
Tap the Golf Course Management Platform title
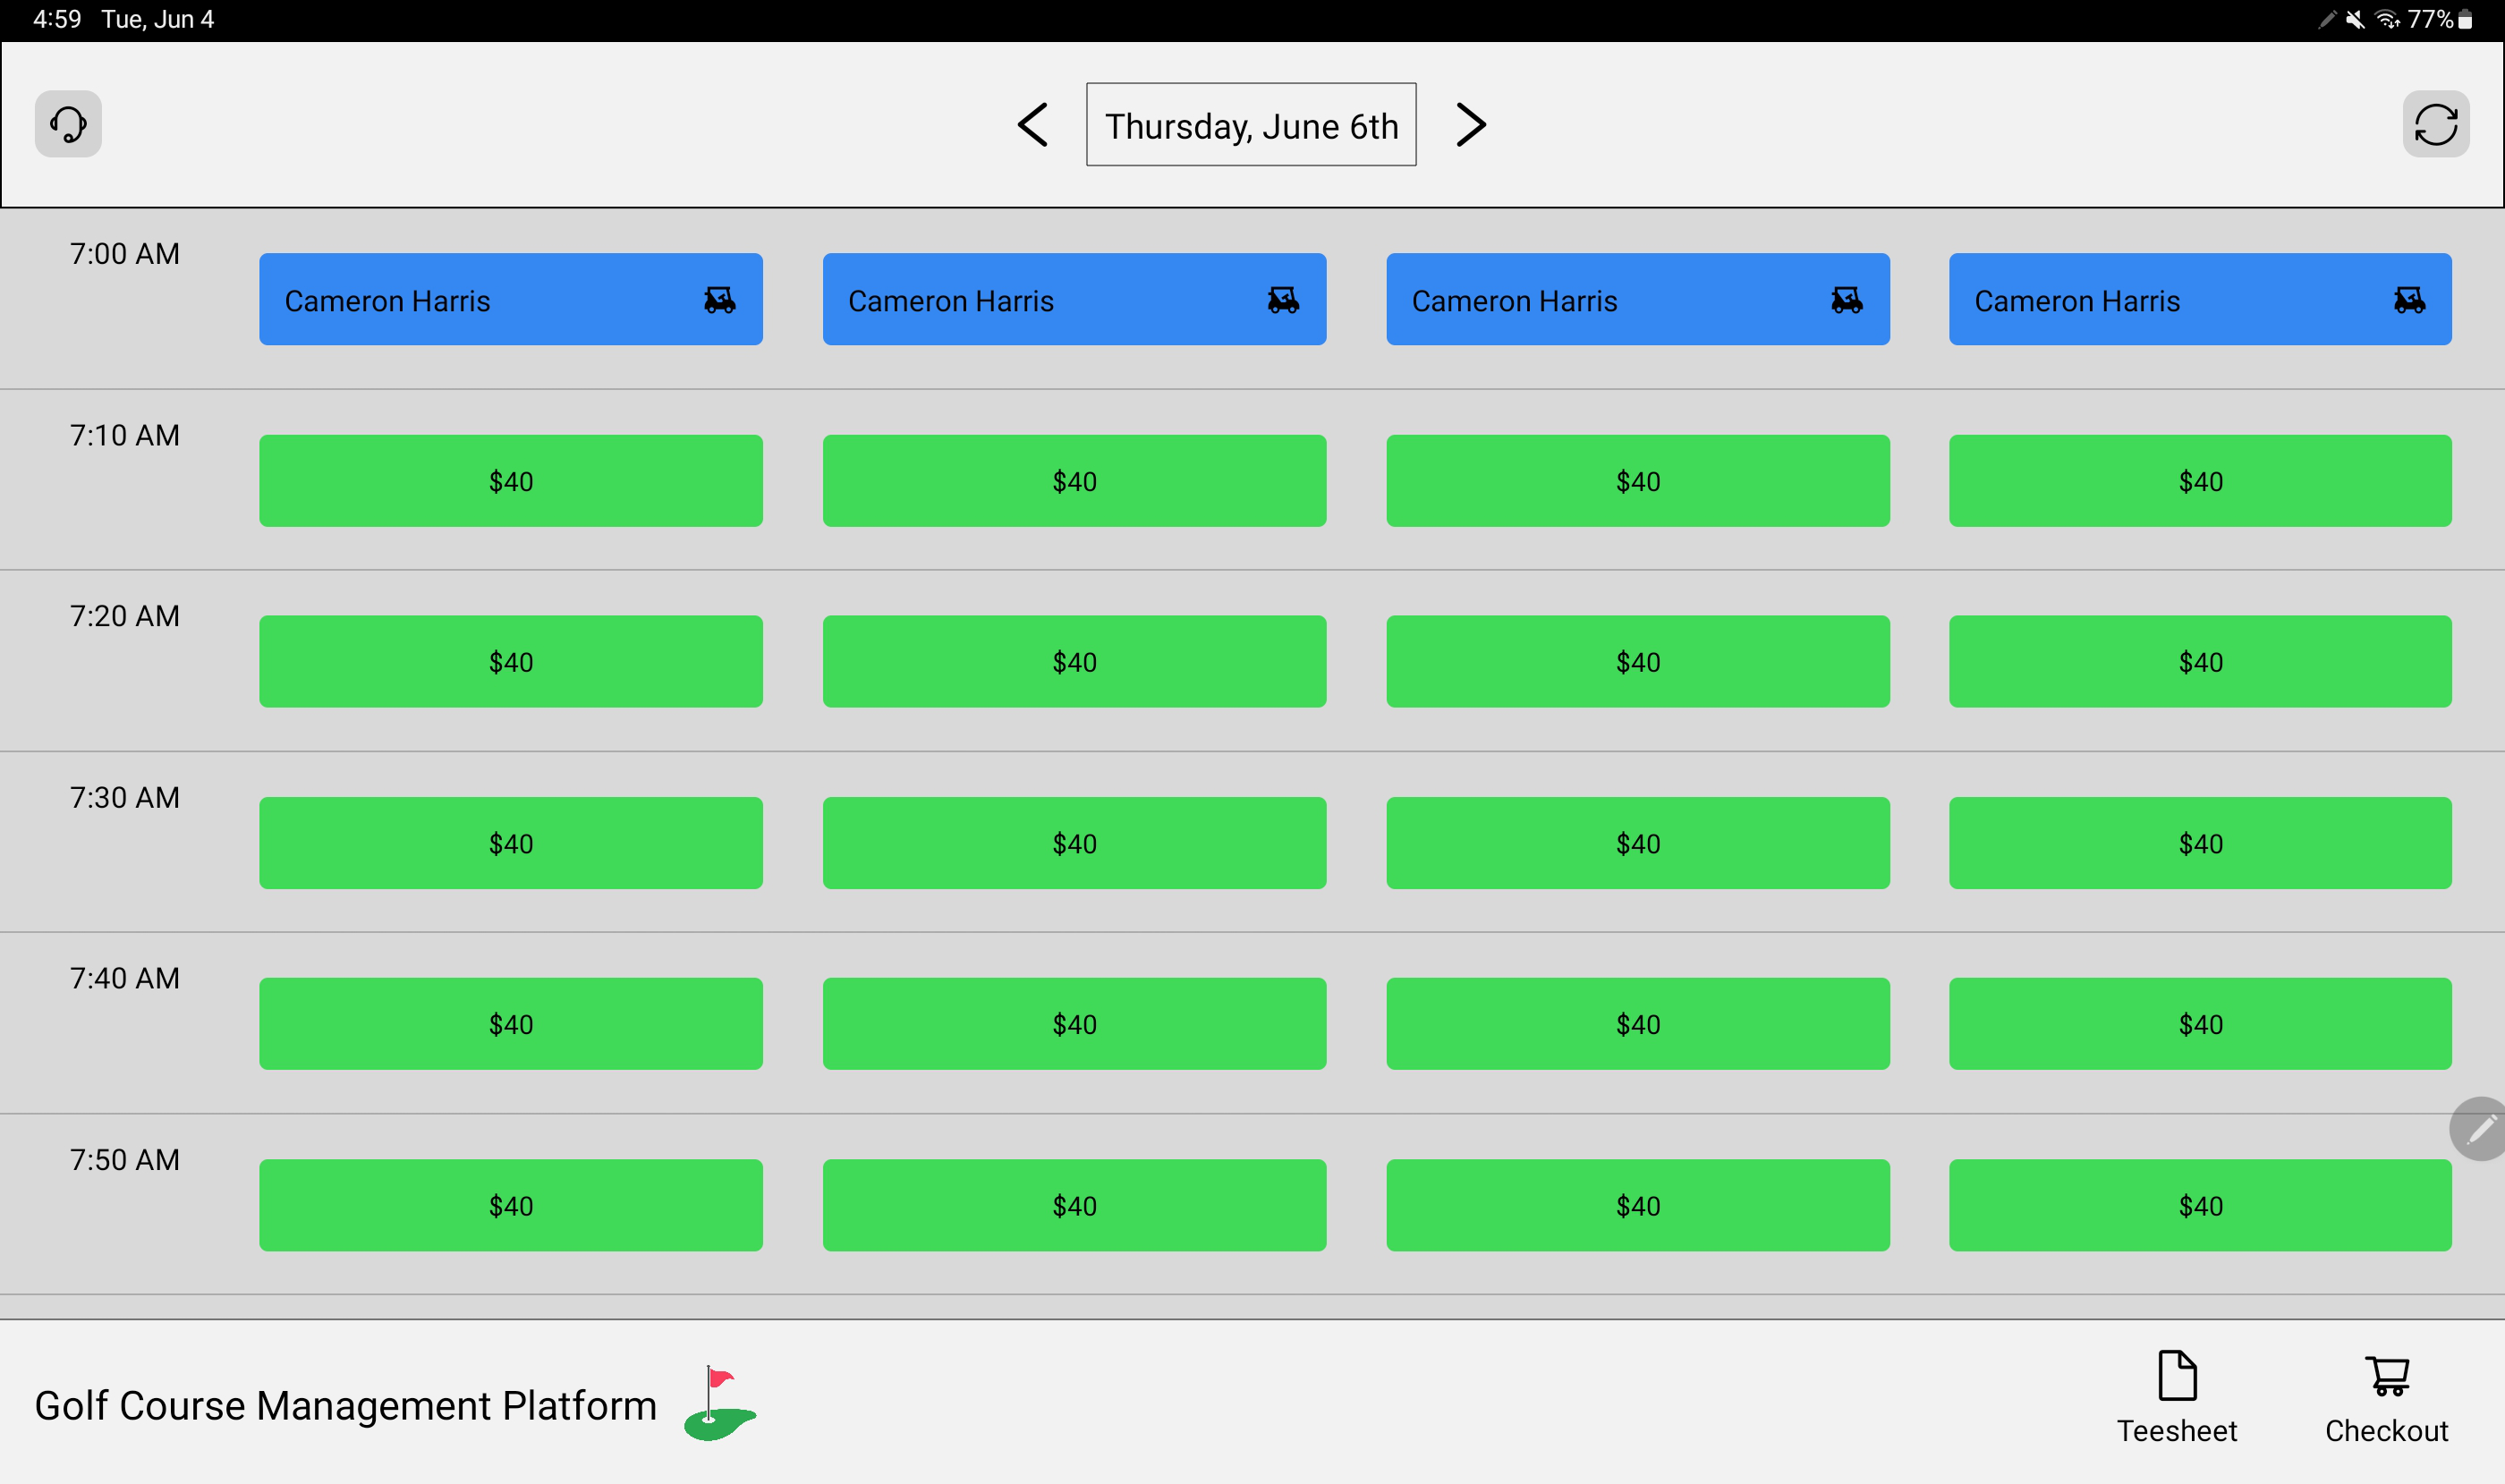[346, 1406]
